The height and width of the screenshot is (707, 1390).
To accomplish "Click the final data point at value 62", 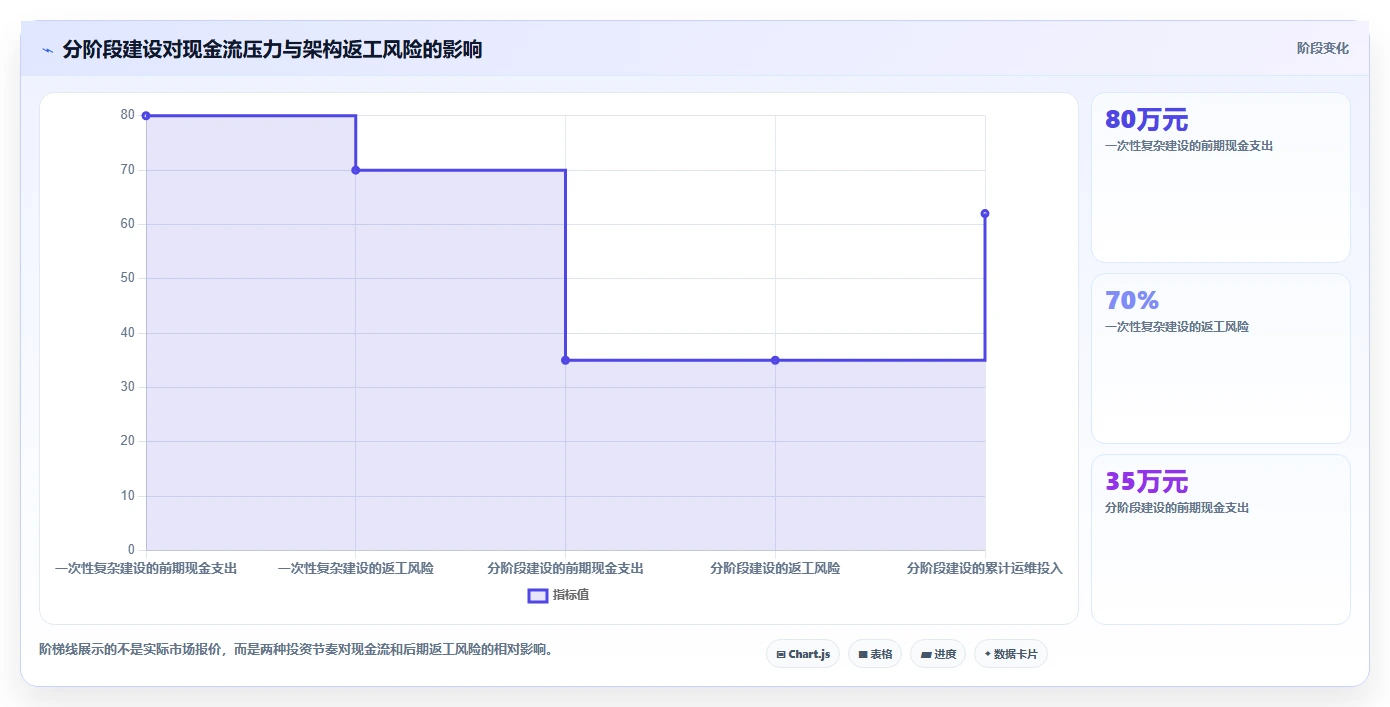I will point(985,213).
